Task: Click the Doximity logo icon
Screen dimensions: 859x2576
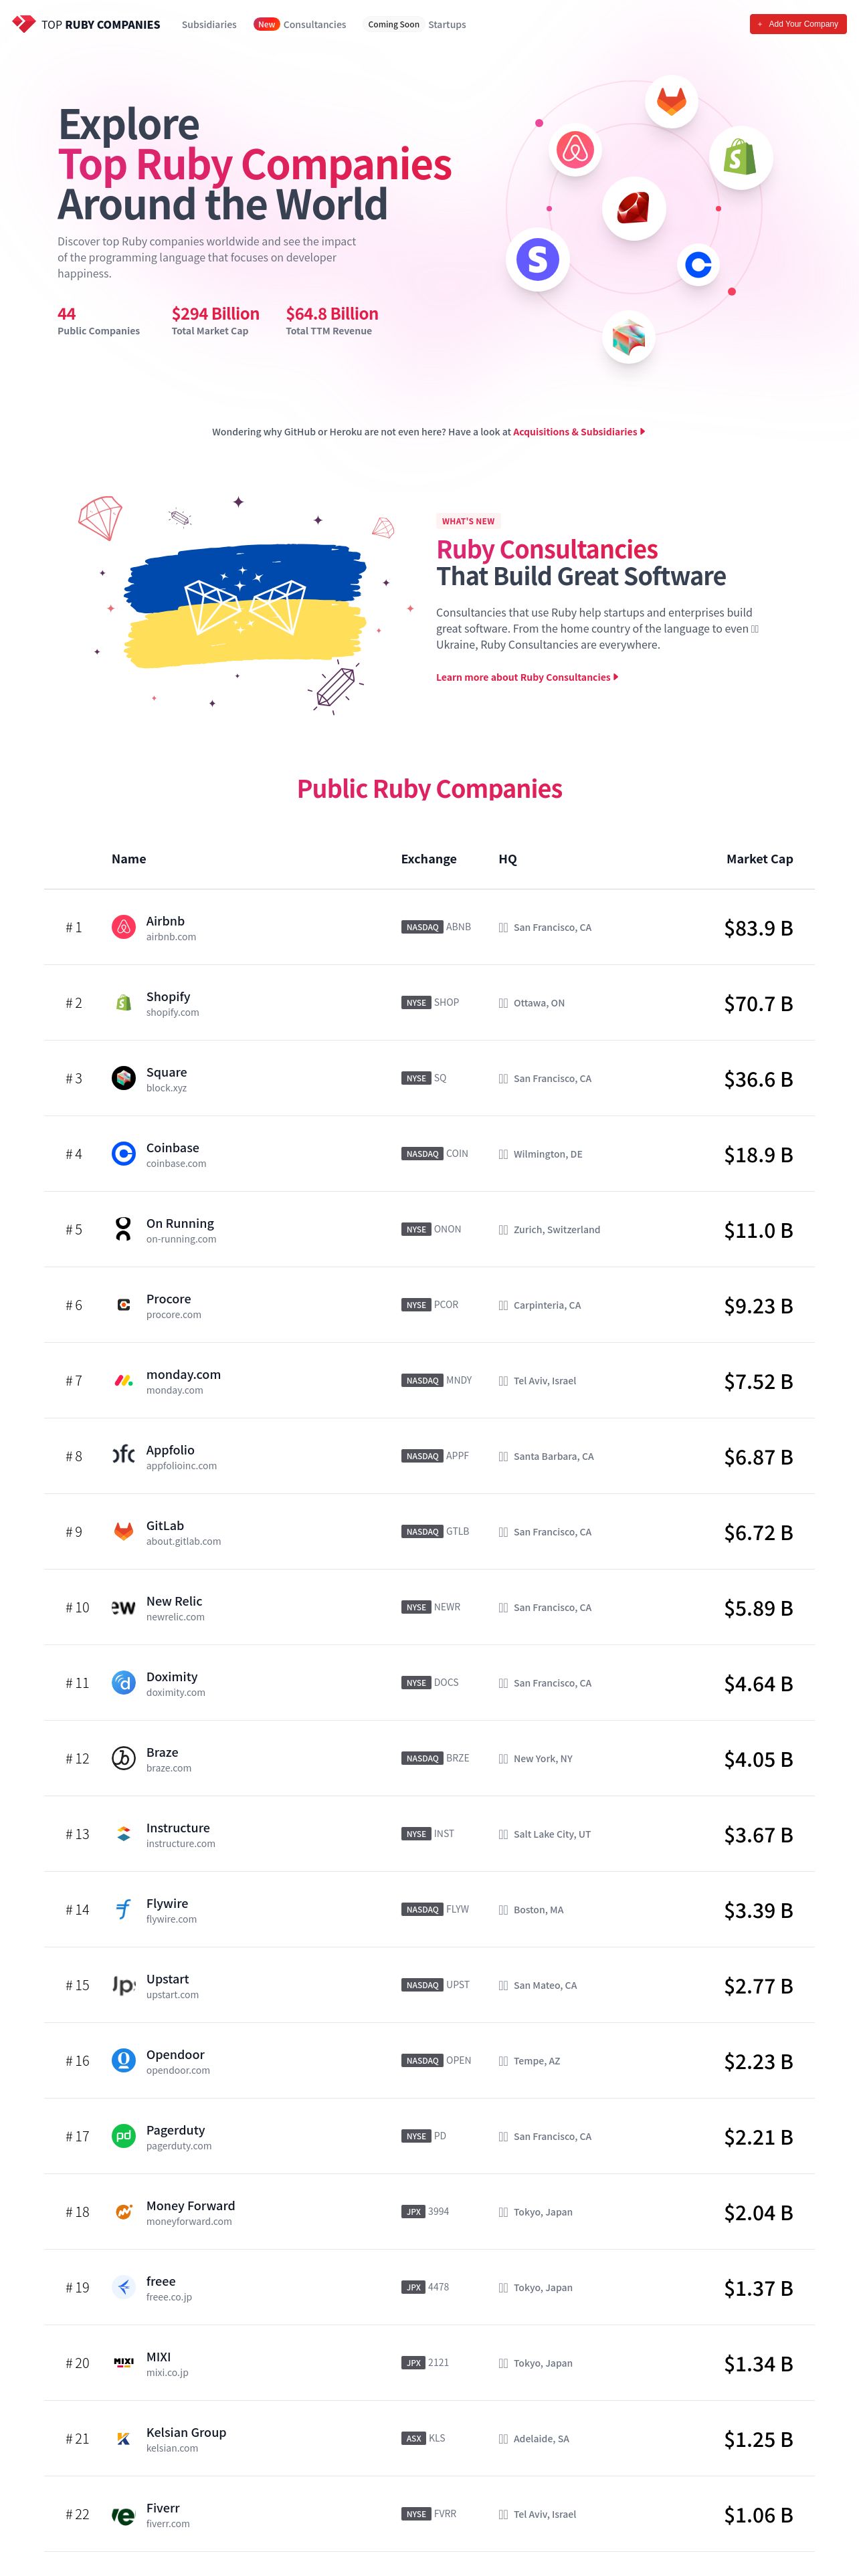Action: (x=123, y=1683)
